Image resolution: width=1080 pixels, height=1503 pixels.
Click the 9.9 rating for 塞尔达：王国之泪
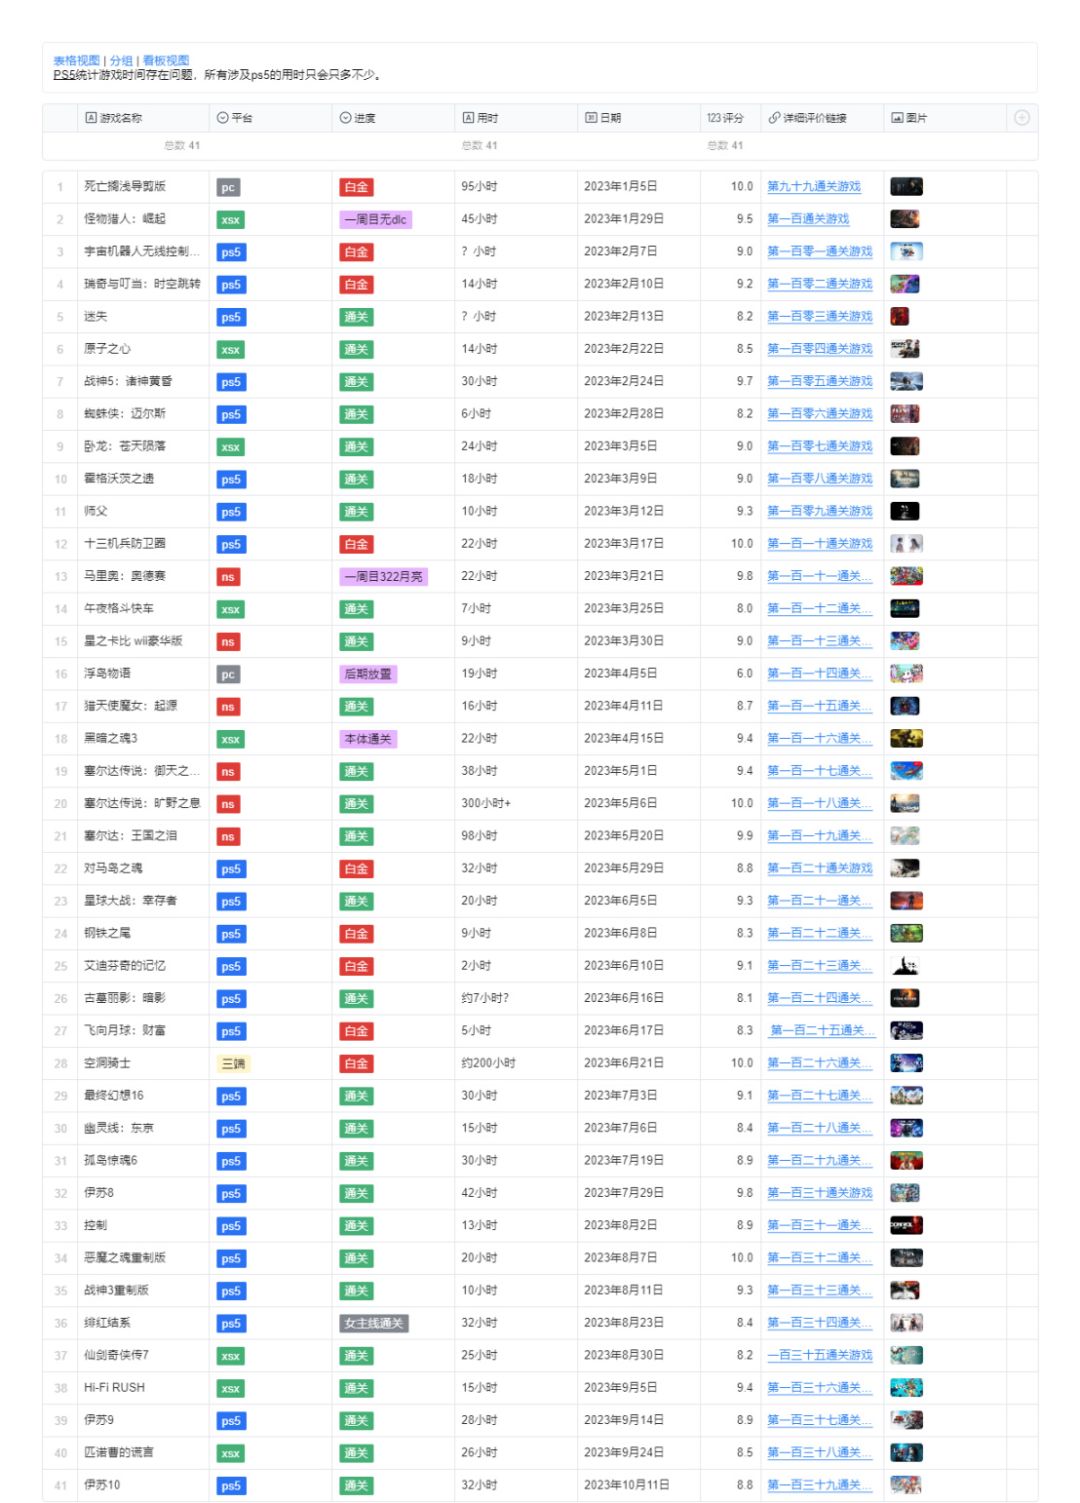click(x=745, y=836)
